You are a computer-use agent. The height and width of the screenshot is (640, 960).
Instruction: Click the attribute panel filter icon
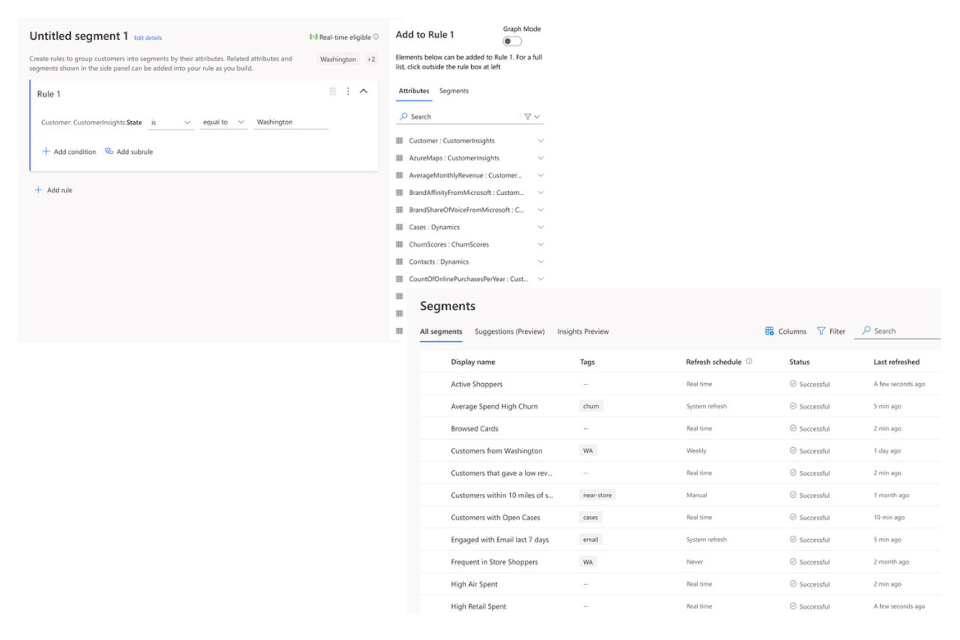pos(529,117)
